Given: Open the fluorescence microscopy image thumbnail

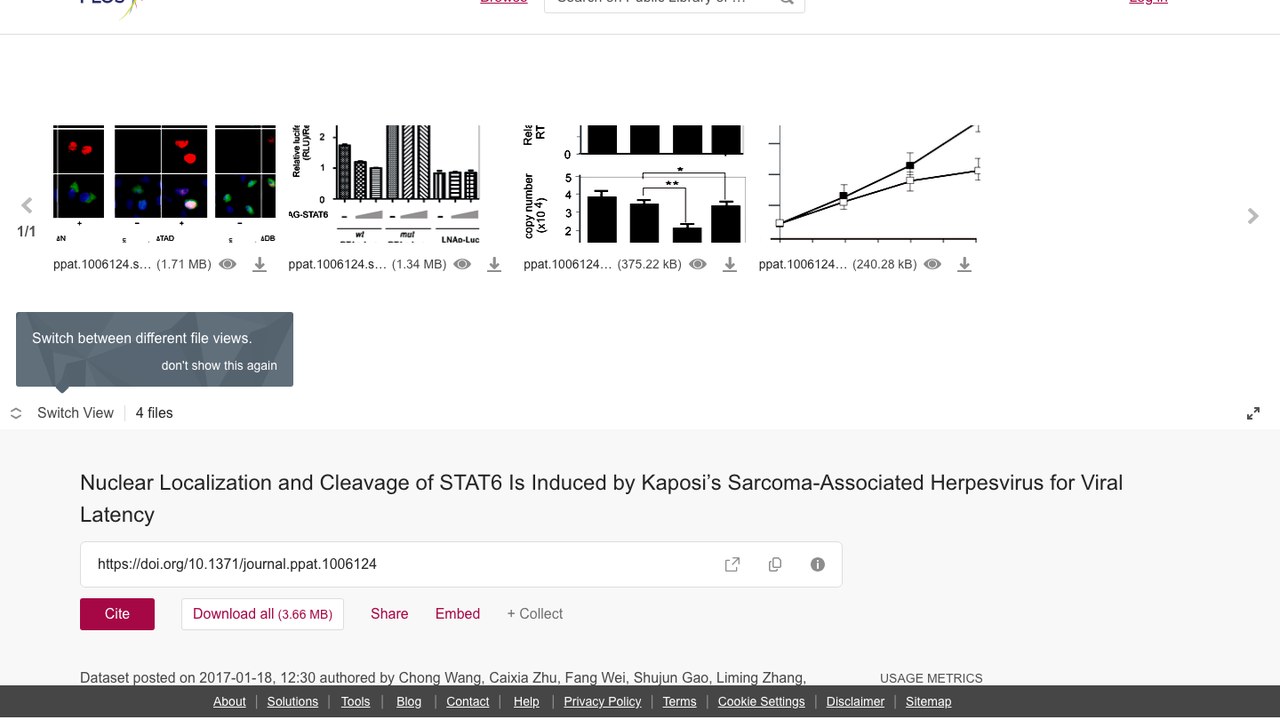Looking at the screenshot, I should pyautogui.click(x=164, y=185).
